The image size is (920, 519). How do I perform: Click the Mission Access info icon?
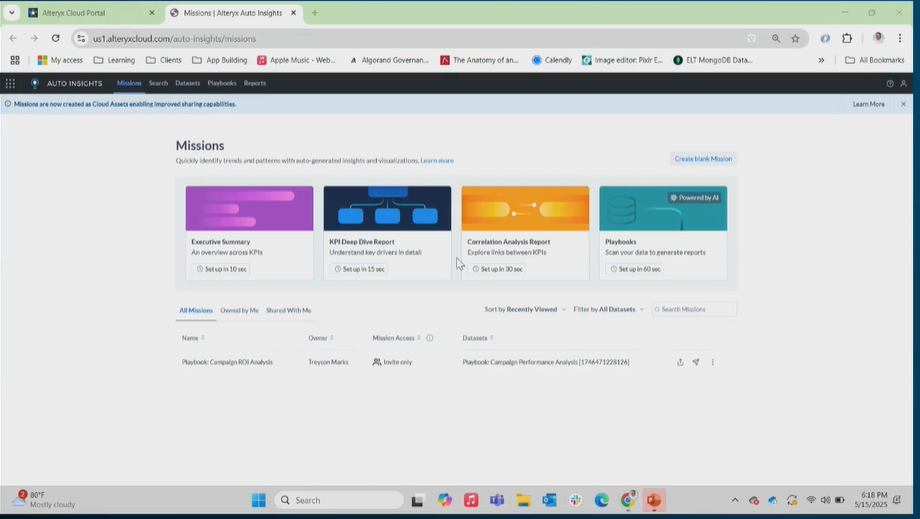click(429, 338)
